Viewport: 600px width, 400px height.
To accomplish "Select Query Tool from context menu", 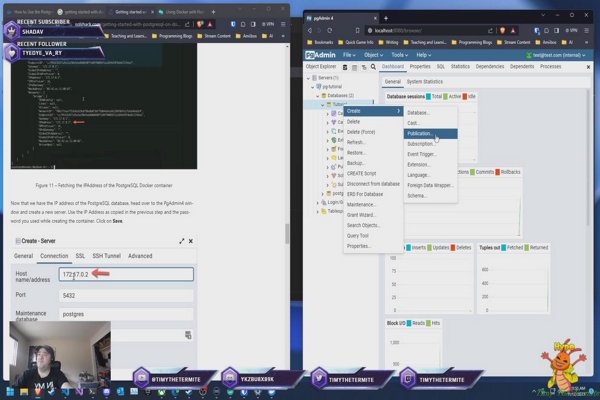I will click(x=373, y=236).
